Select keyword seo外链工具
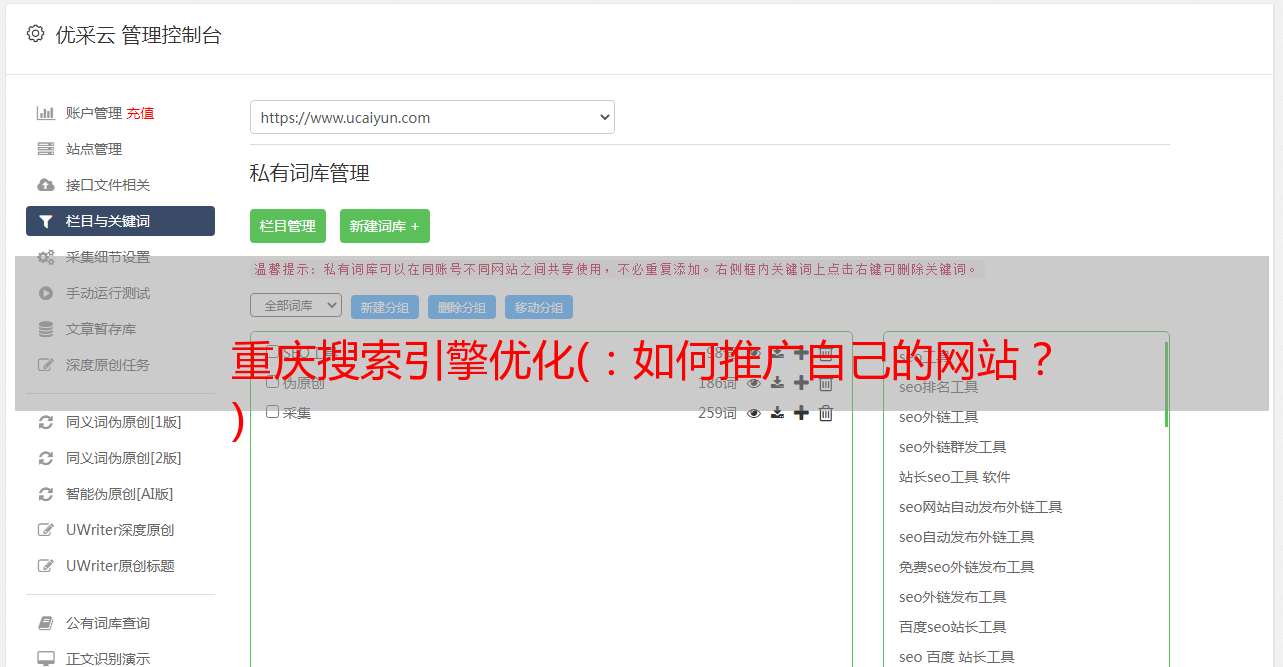Screen dimensions: 1283x667 pyautogui.click(x=939, y=417)
